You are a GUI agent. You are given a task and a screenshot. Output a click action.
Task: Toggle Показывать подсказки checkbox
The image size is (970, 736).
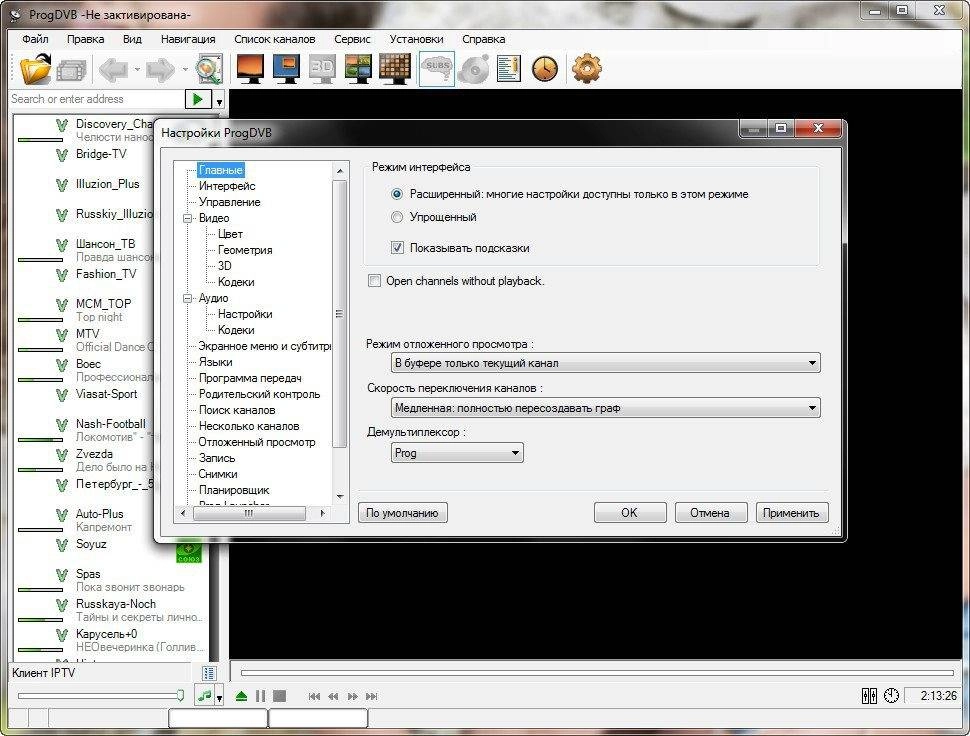coord(397,248)
